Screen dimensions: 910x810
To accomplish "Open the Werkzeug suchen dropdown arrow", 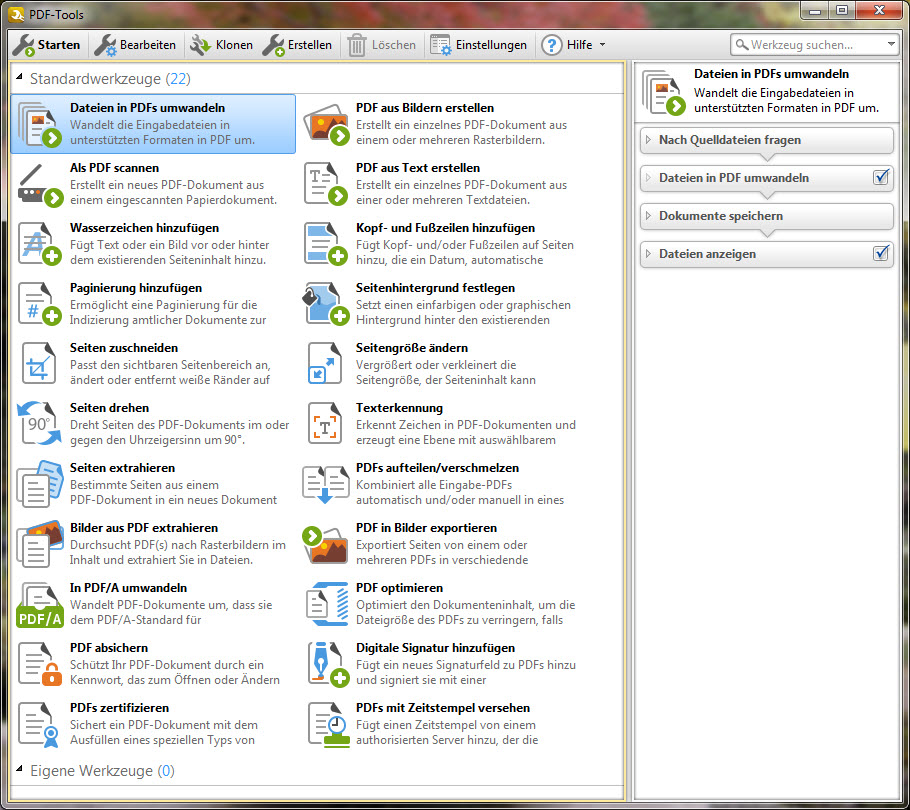I will 891,45.
